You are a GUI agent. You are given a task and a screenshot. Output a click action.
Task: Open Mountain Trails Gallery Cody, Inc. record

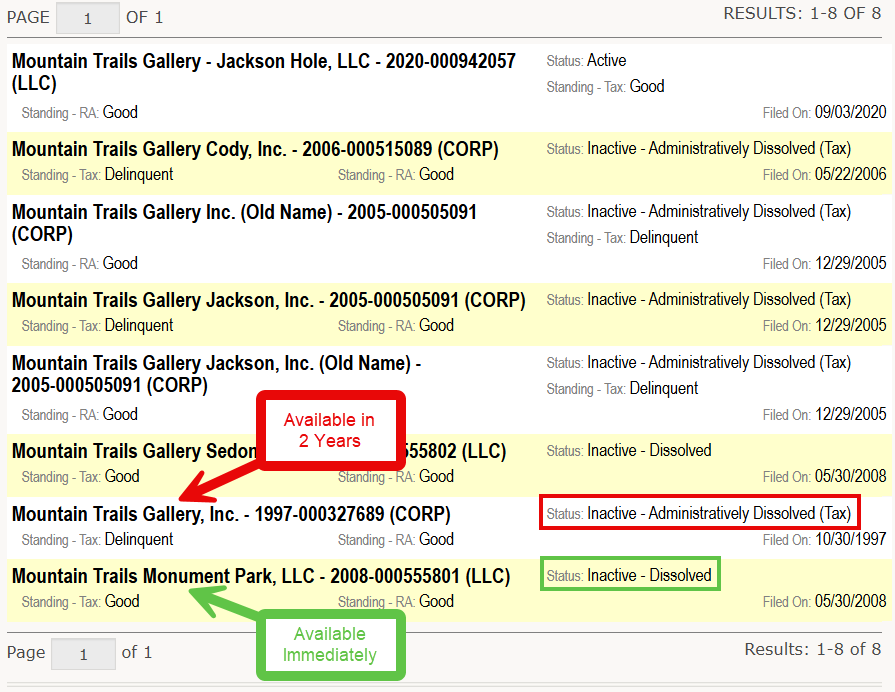255,149
